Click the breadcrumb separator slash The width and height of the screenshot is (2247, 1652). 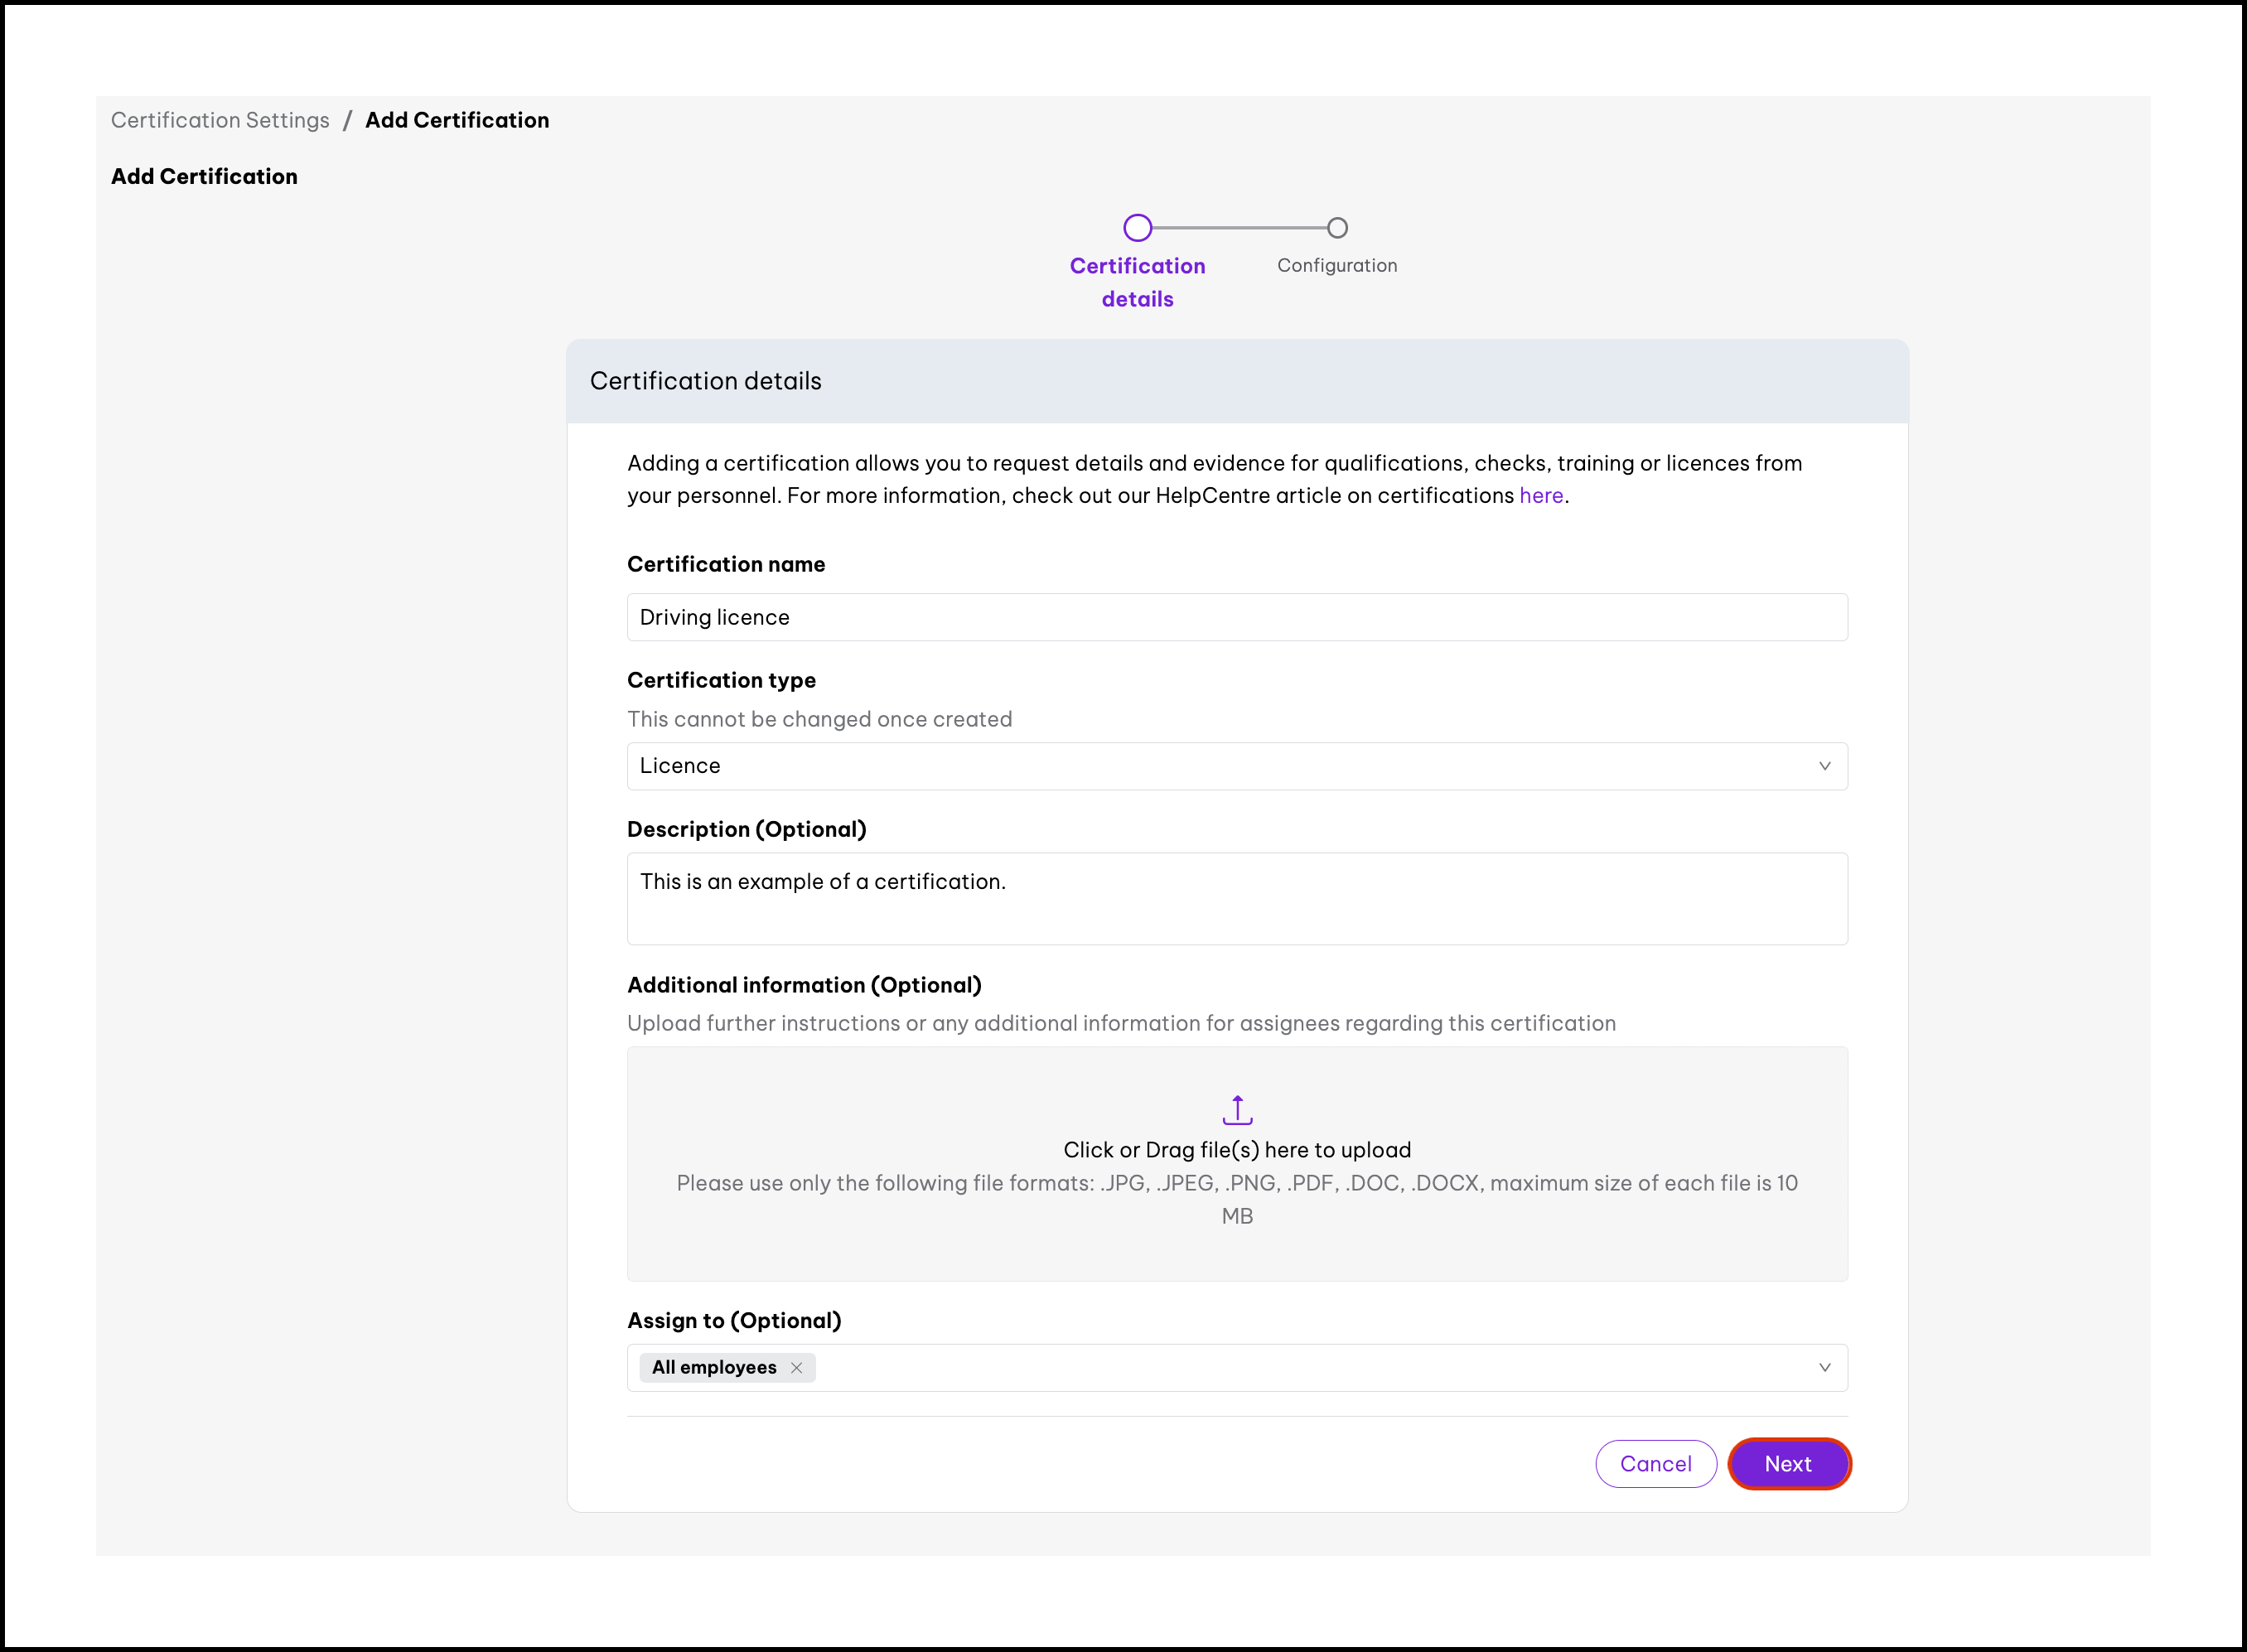coord(349,119)
